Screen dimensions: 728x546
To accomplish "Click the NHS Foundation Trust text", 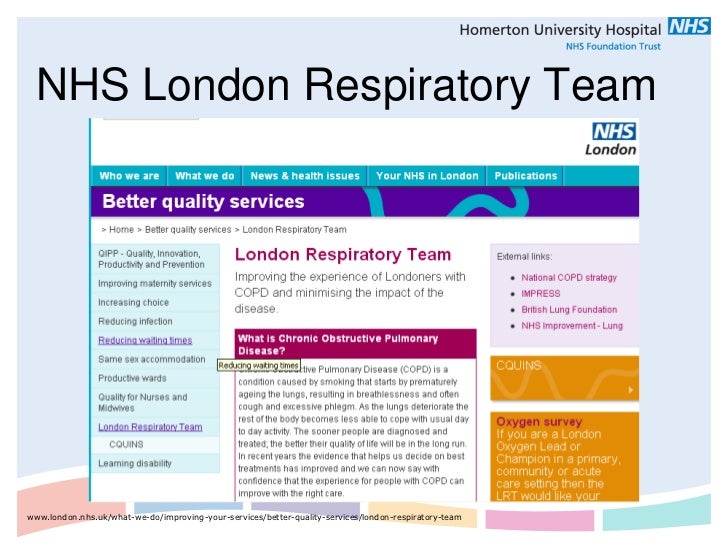I will click(613, 46).
